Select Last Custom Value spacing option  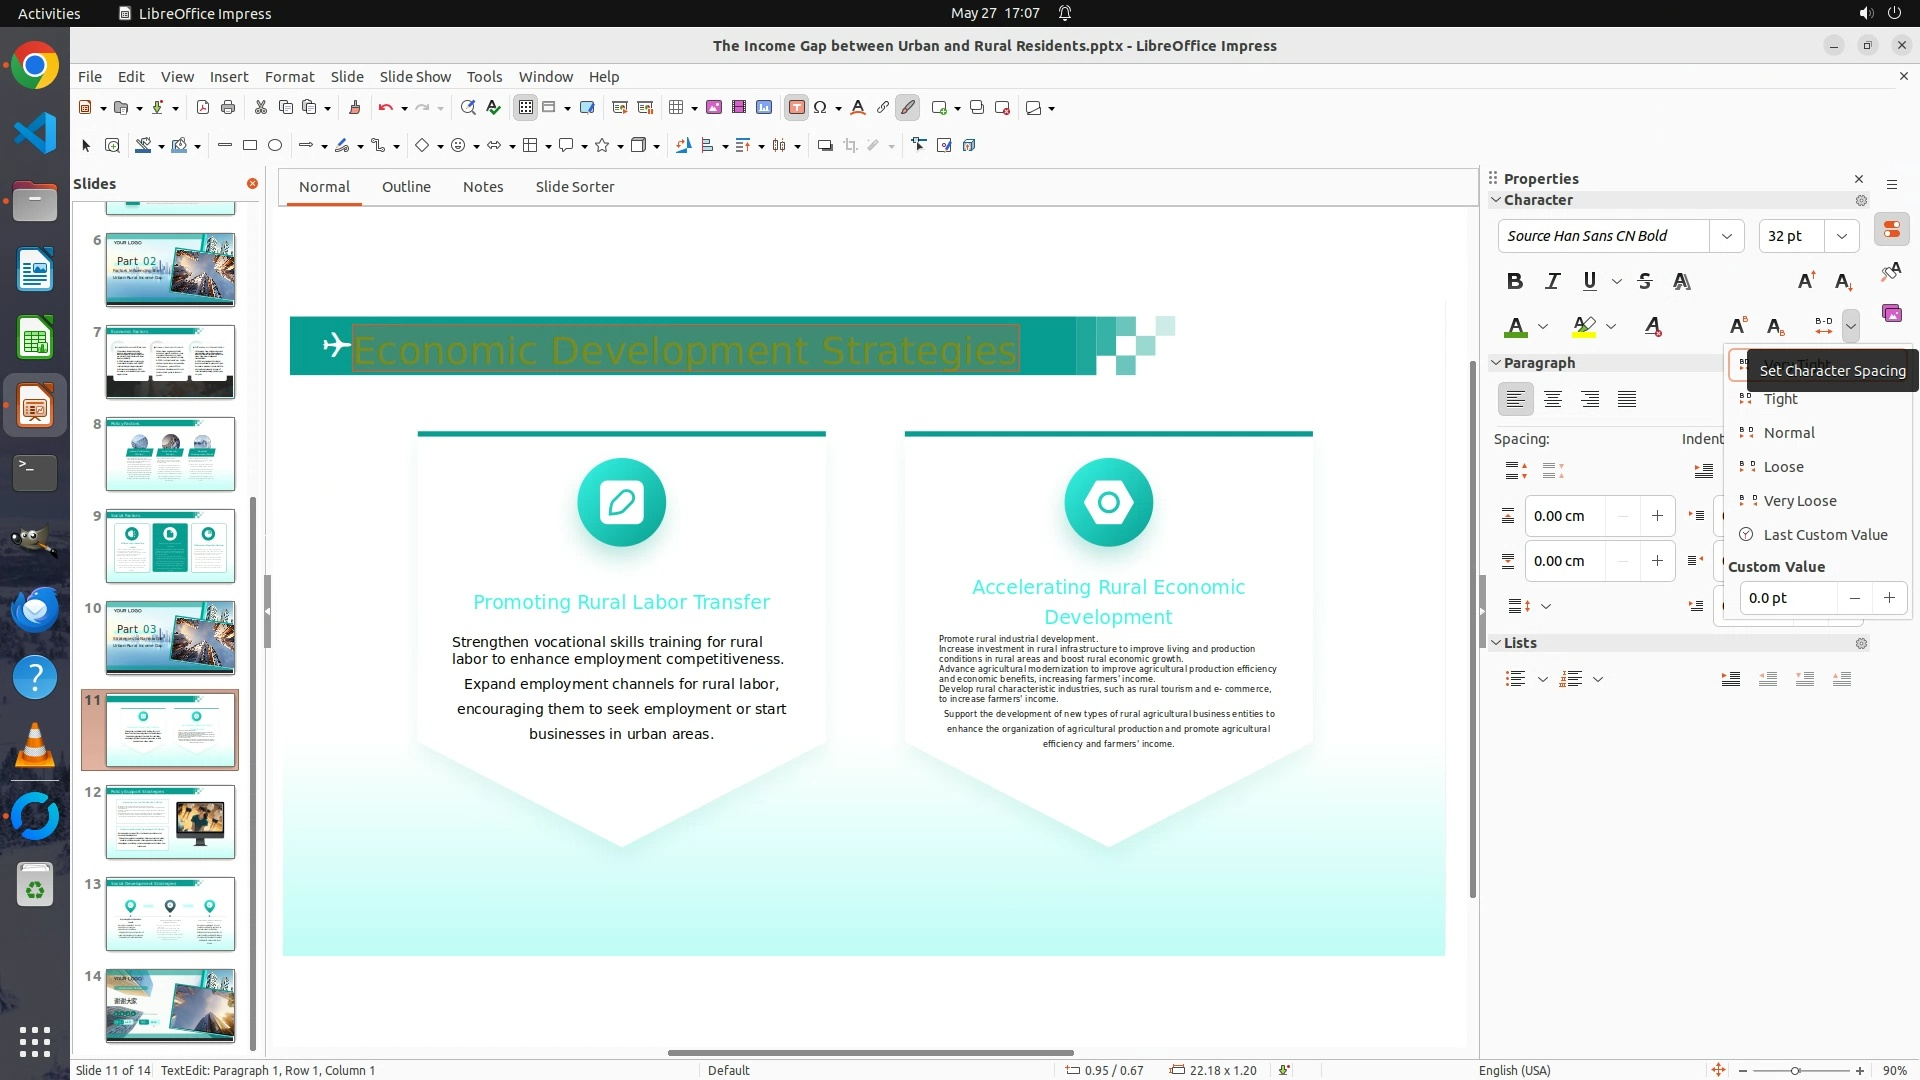[1824, 535]
